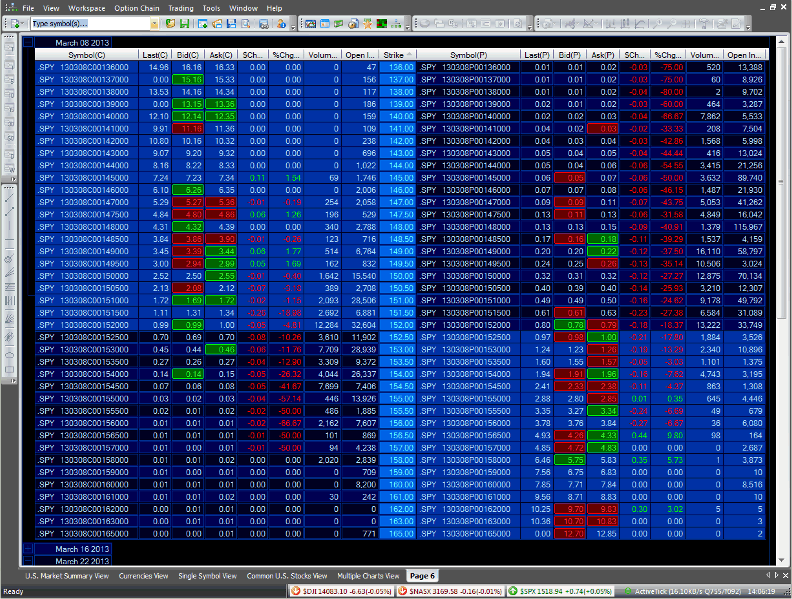Open the File menu

click(28, 8)
